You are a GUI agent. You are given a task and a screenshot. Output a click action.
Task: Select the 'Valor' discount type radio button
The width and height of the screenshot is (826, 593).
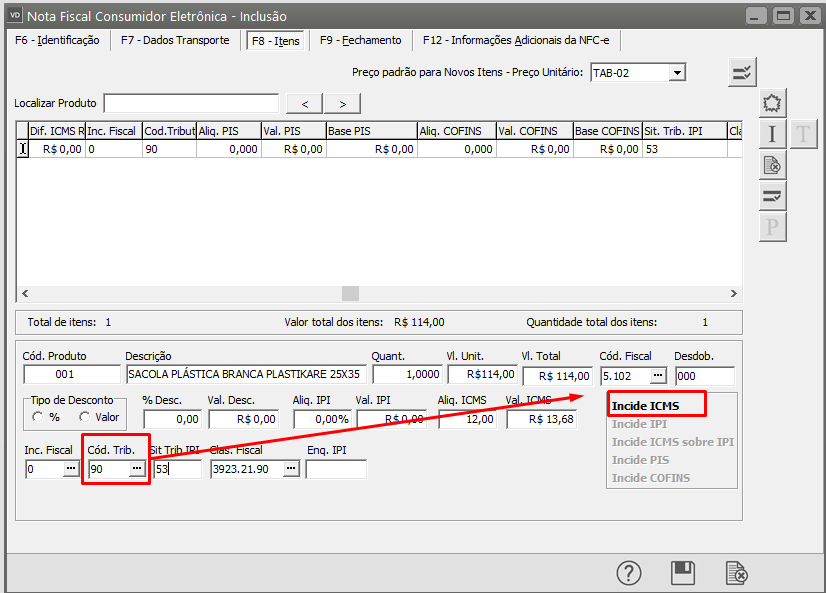pos(85,417)
